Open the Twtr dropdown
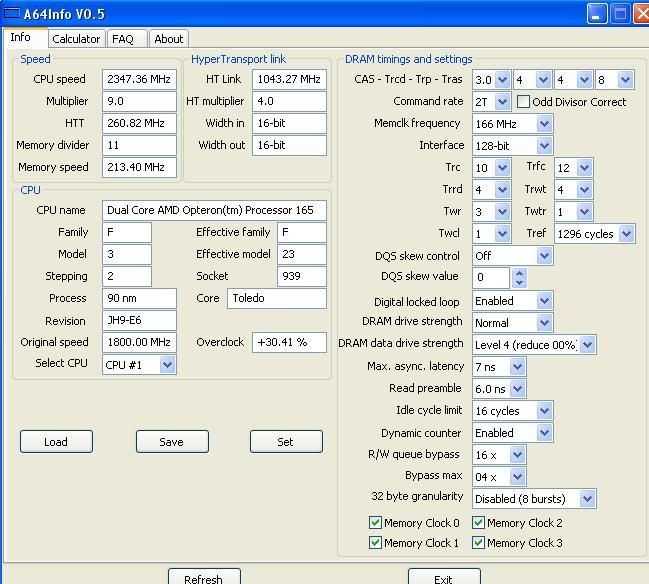 pyautogui.click(x=573, y=211)
